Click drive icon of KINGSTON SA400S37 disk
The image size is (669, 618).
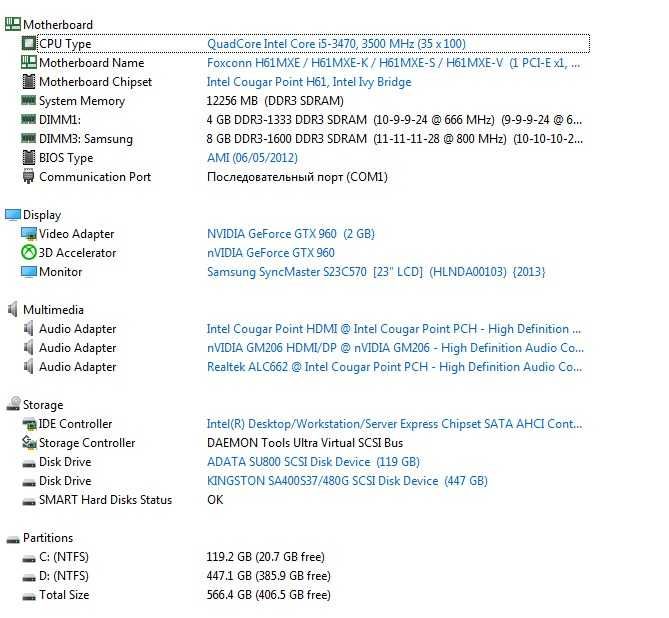[x=29, y=482]
